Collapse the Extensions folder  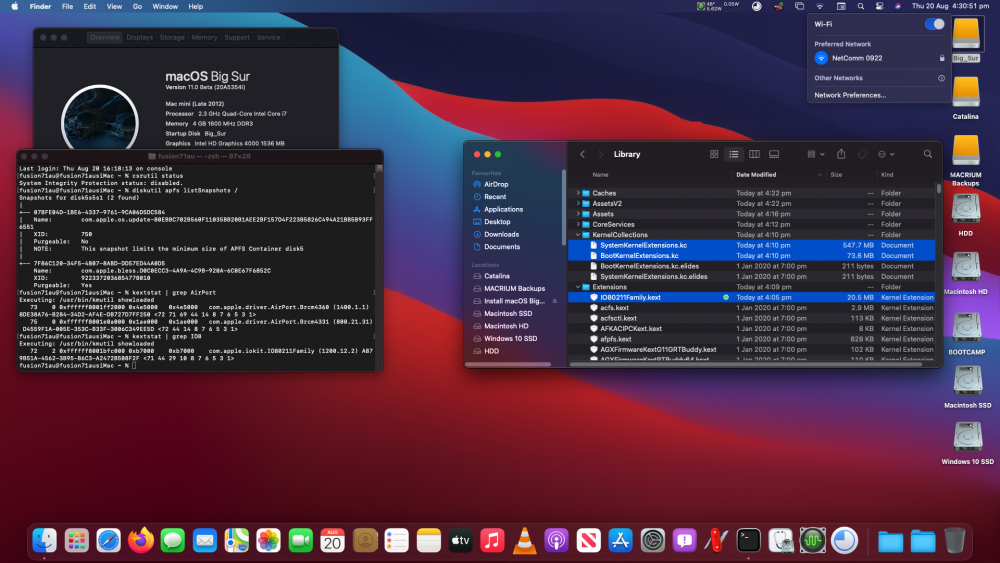coord(578,287)
